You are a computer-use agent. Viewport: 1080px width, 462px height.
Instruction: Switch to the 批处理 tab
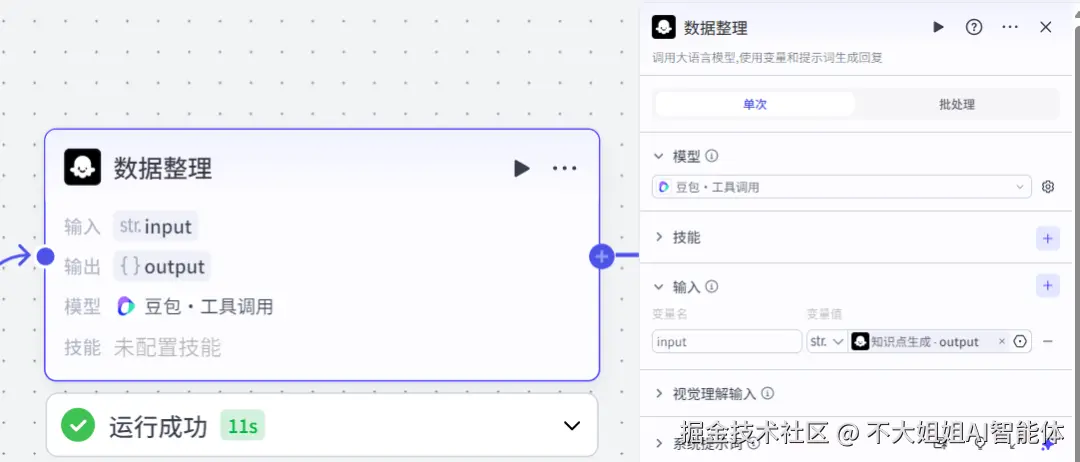pos(957,105)
